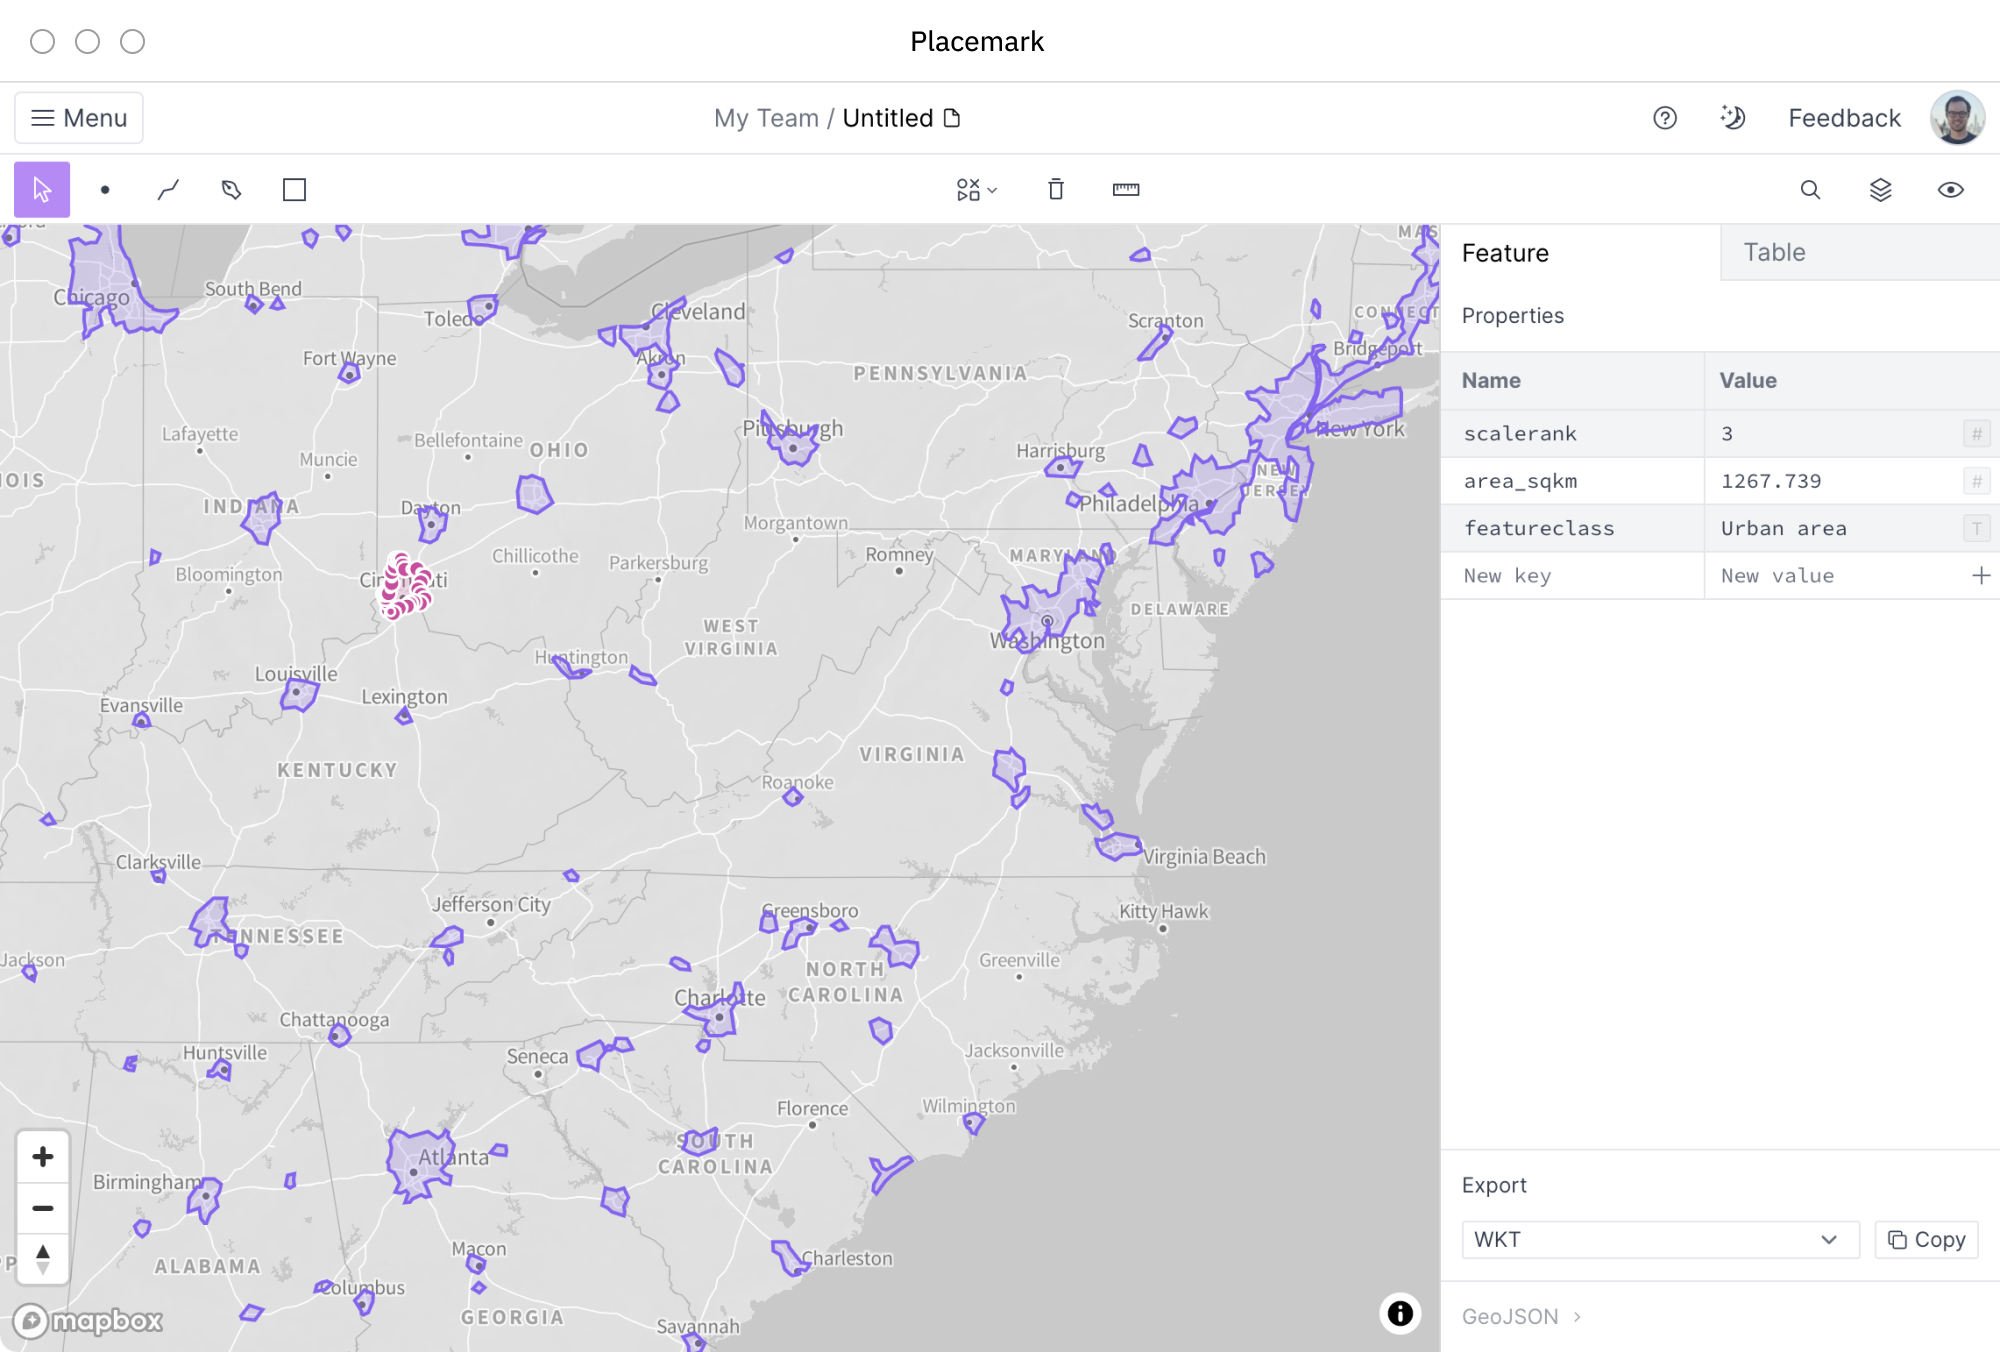This screenshot has width=2000, height=1352.
Task: Select the line drawing tool
Action: pyautogui.click(x=168, y=190)
